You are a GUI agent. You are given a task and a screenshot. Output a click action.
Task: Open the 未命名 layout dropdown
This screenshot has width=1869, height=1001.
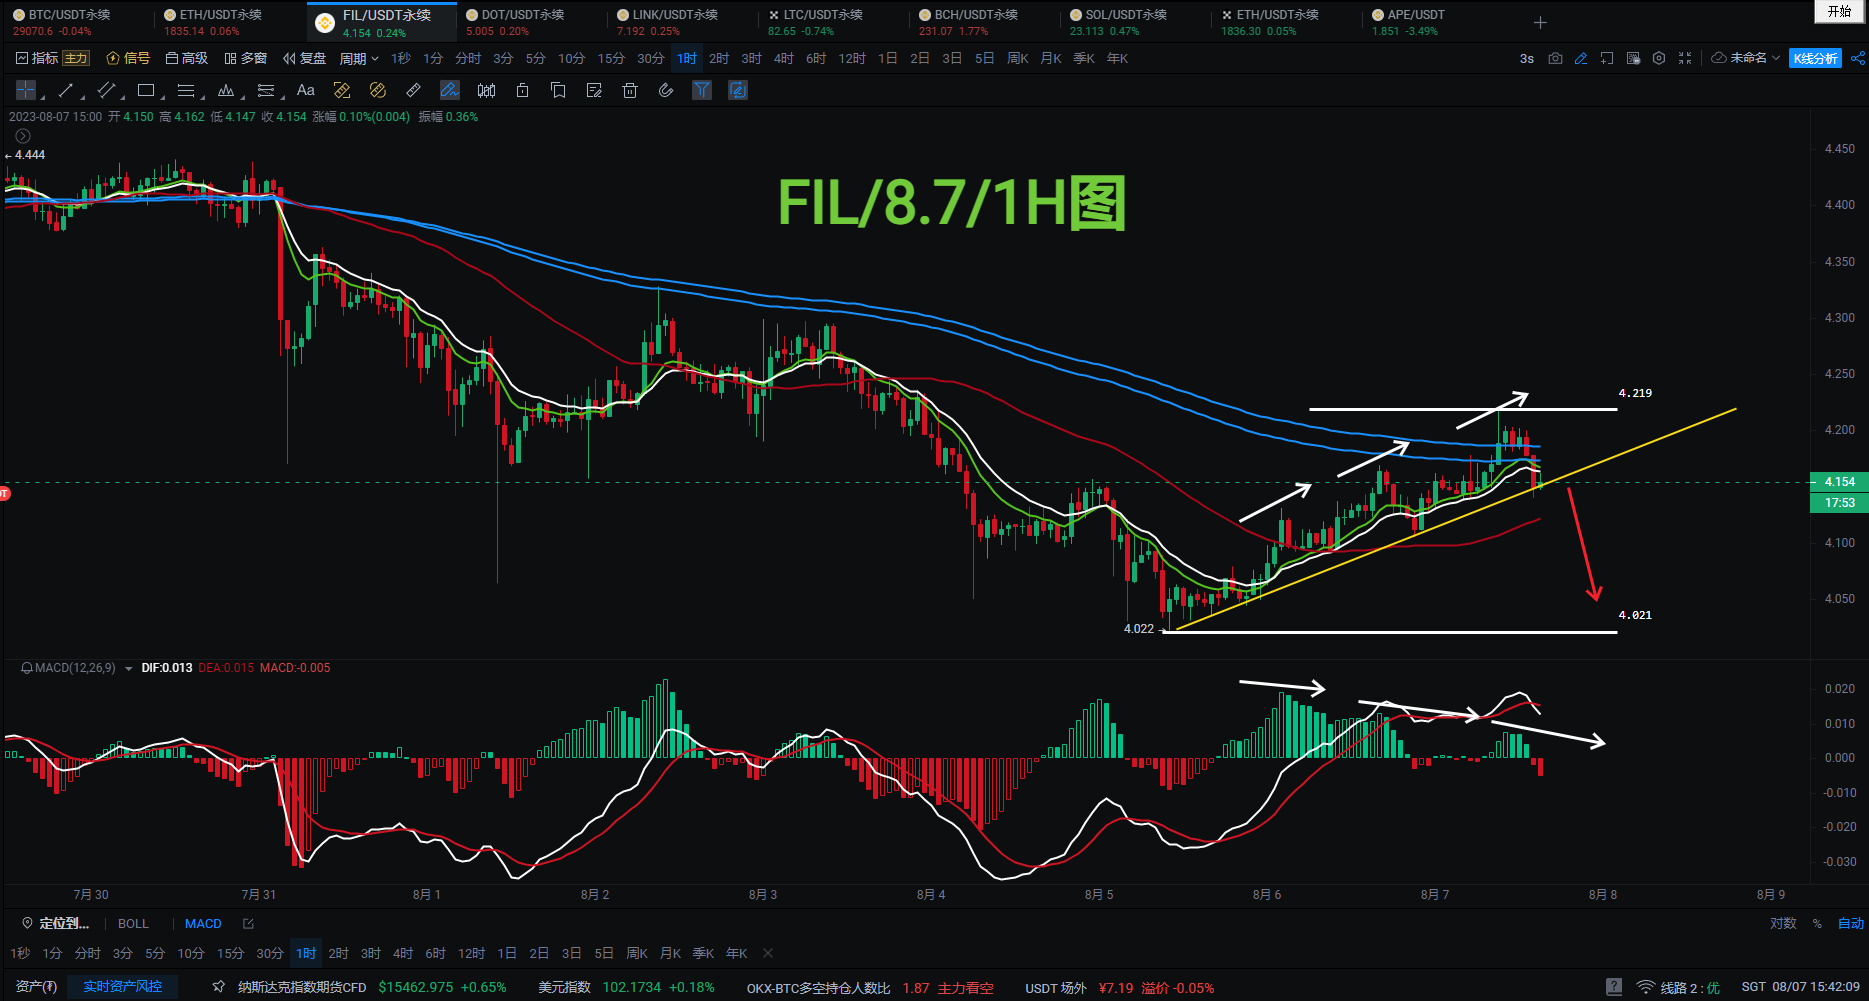click(1746, 58)
